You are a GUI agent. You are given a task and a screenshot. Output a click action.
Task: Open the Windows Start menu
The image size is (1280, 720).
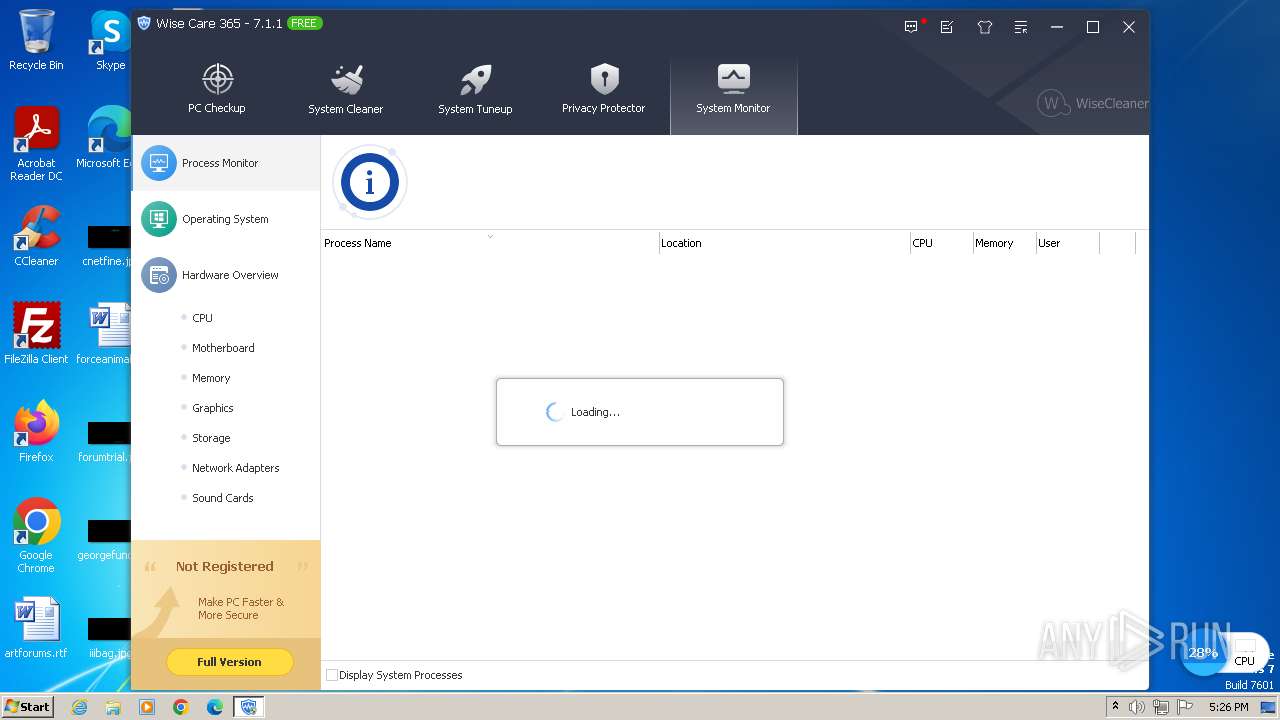click(28, 706)
